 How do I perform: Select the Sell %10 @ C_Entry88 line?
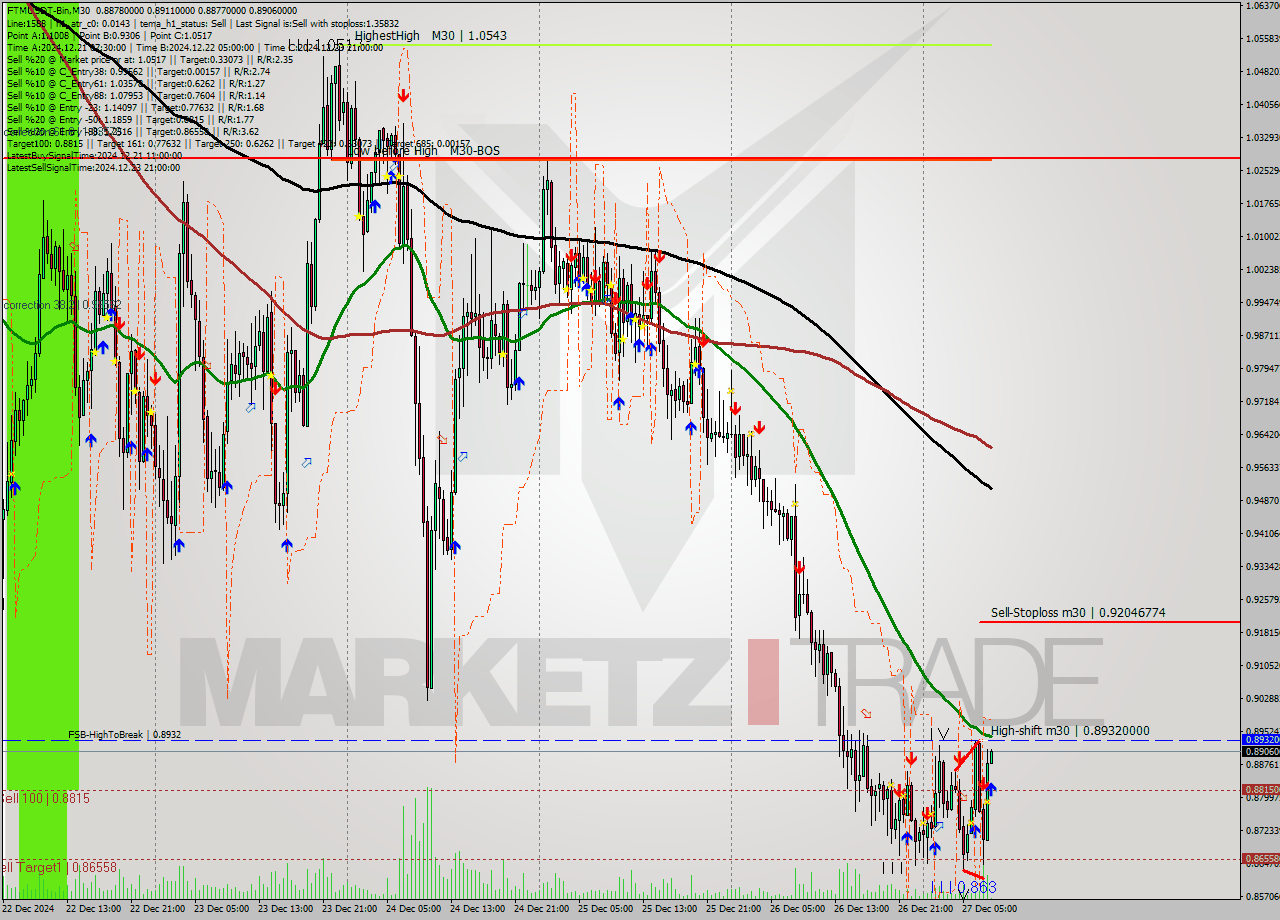(x=135, y=95)
